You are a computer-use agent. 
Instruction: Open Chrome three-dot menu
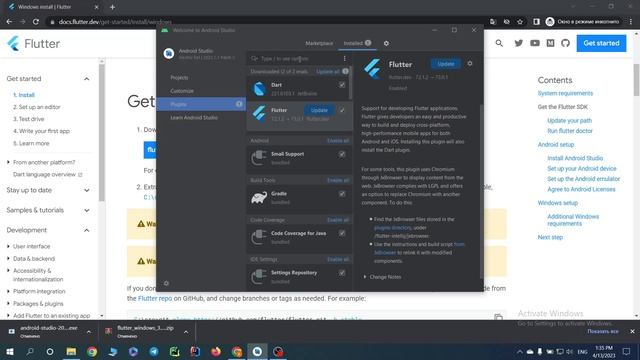(x=631, y=22)
